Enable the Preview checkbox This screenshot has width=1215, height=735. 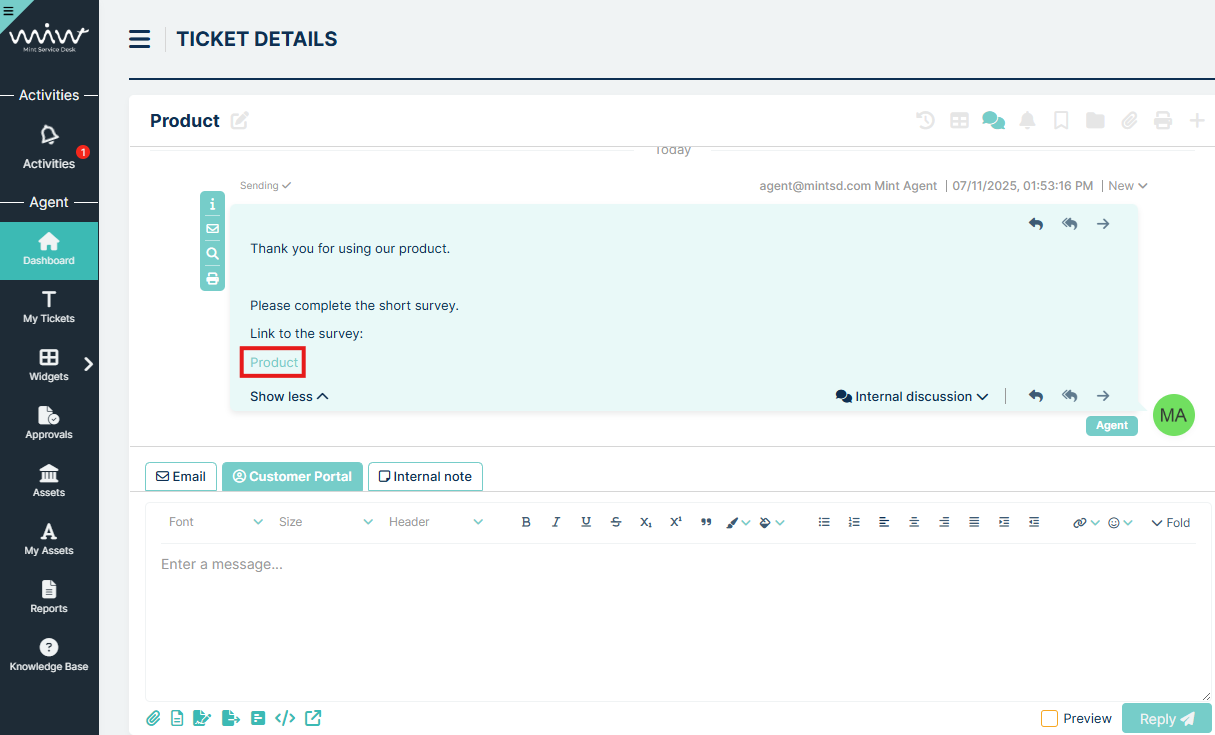tap(1049, 718)
